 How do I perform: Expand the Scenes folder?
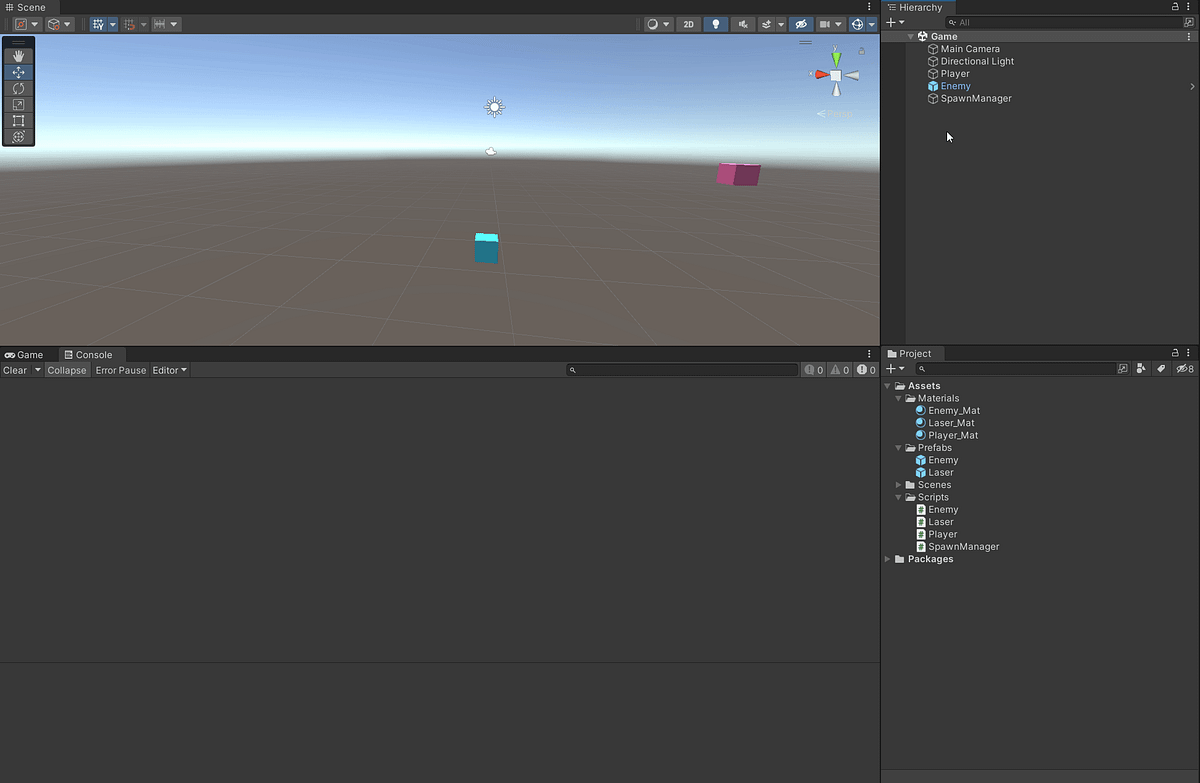898,484
